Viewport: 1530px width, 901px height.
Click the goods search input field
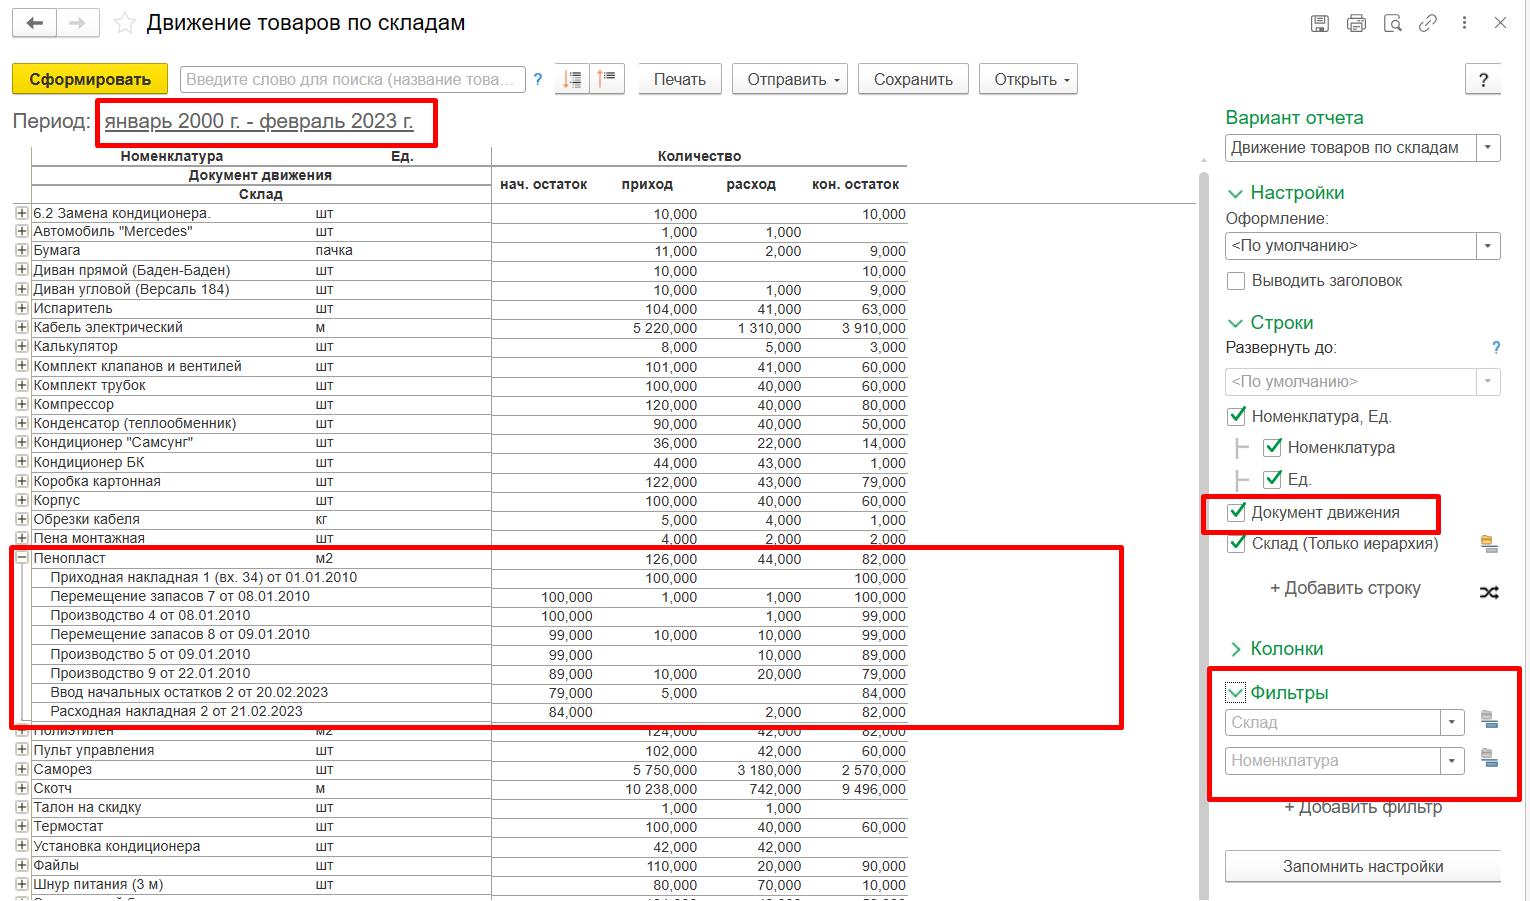click(350, 79)
